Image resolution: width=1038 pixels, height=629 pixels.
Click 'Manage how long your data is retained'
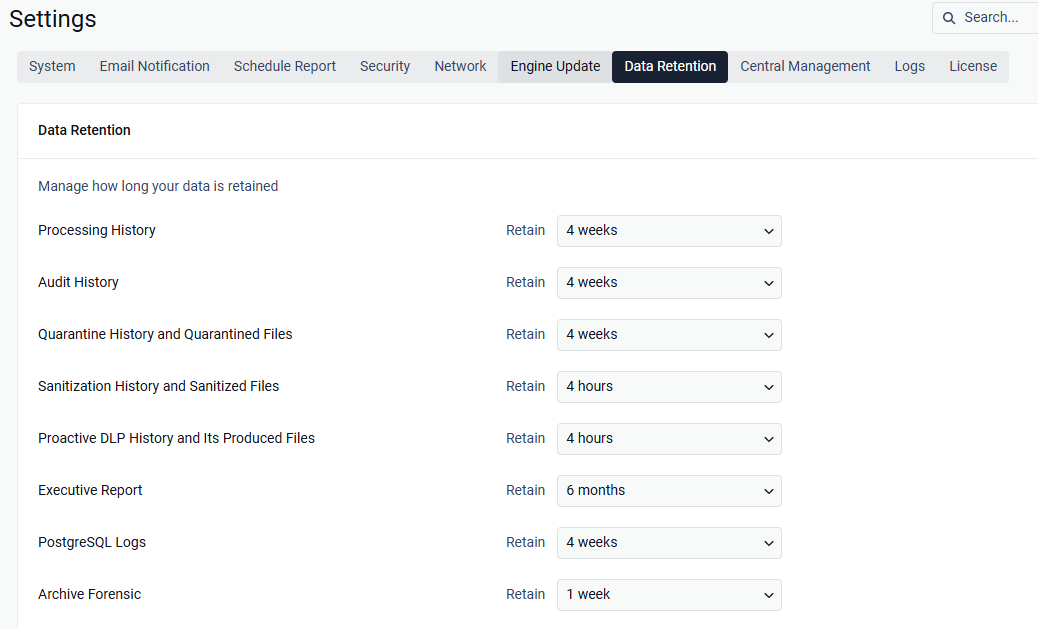pyautogui.click(x=158, y=186)
